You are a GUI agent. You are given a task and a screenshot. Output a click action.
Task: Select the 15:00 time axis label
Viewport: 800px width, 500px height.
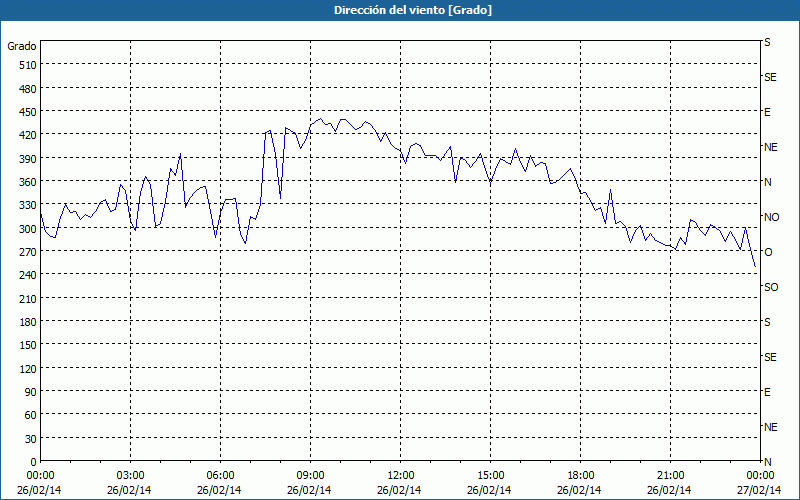pos(490,476)
